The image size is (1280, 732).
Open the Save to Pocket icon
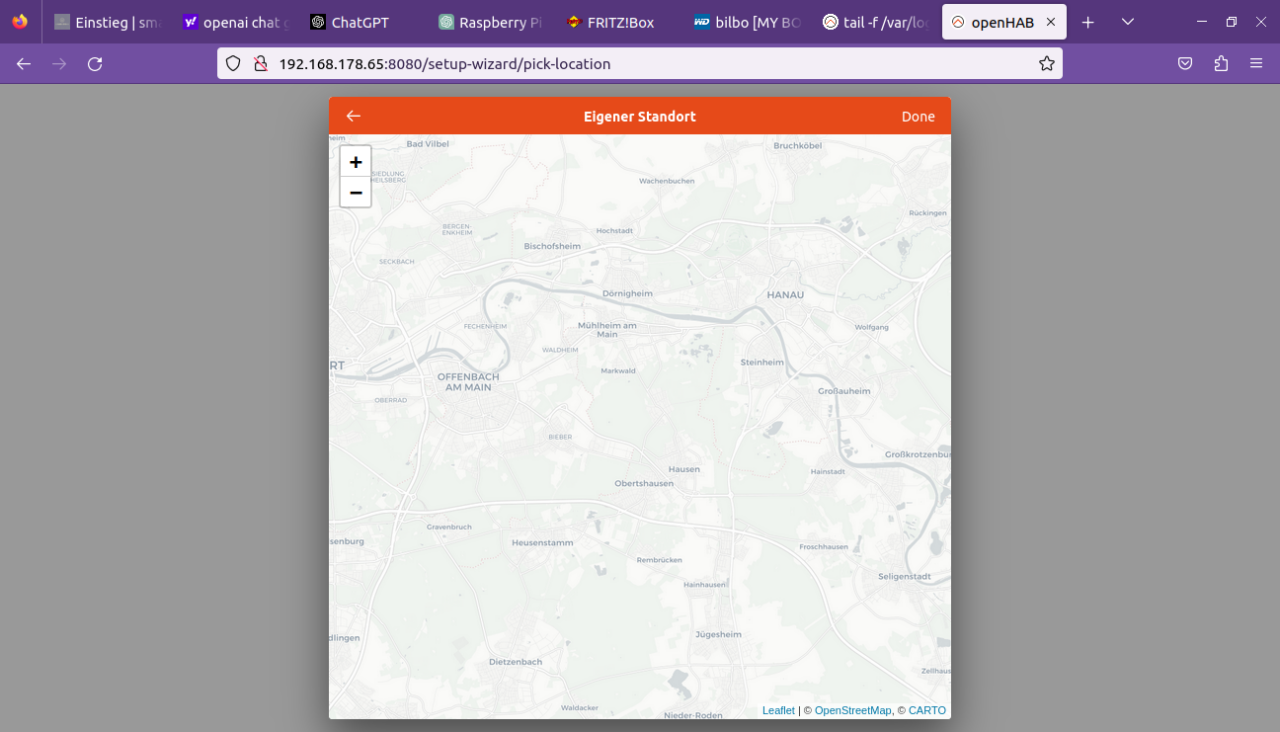click(1185, 62)
